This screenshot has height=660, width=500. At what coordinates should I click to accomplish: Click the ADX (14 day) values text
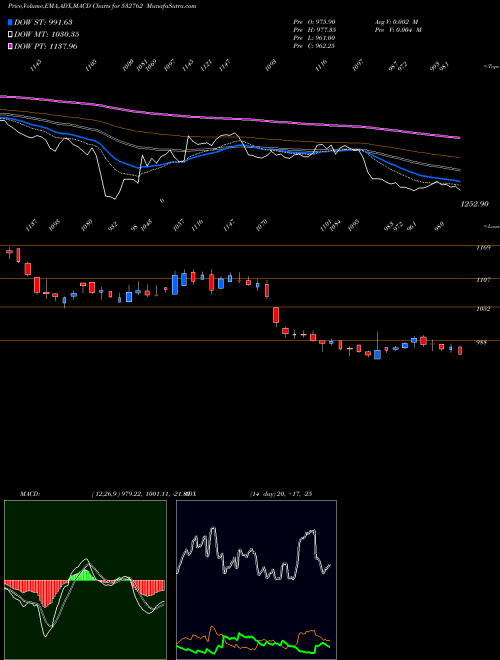tap(281, 494)
